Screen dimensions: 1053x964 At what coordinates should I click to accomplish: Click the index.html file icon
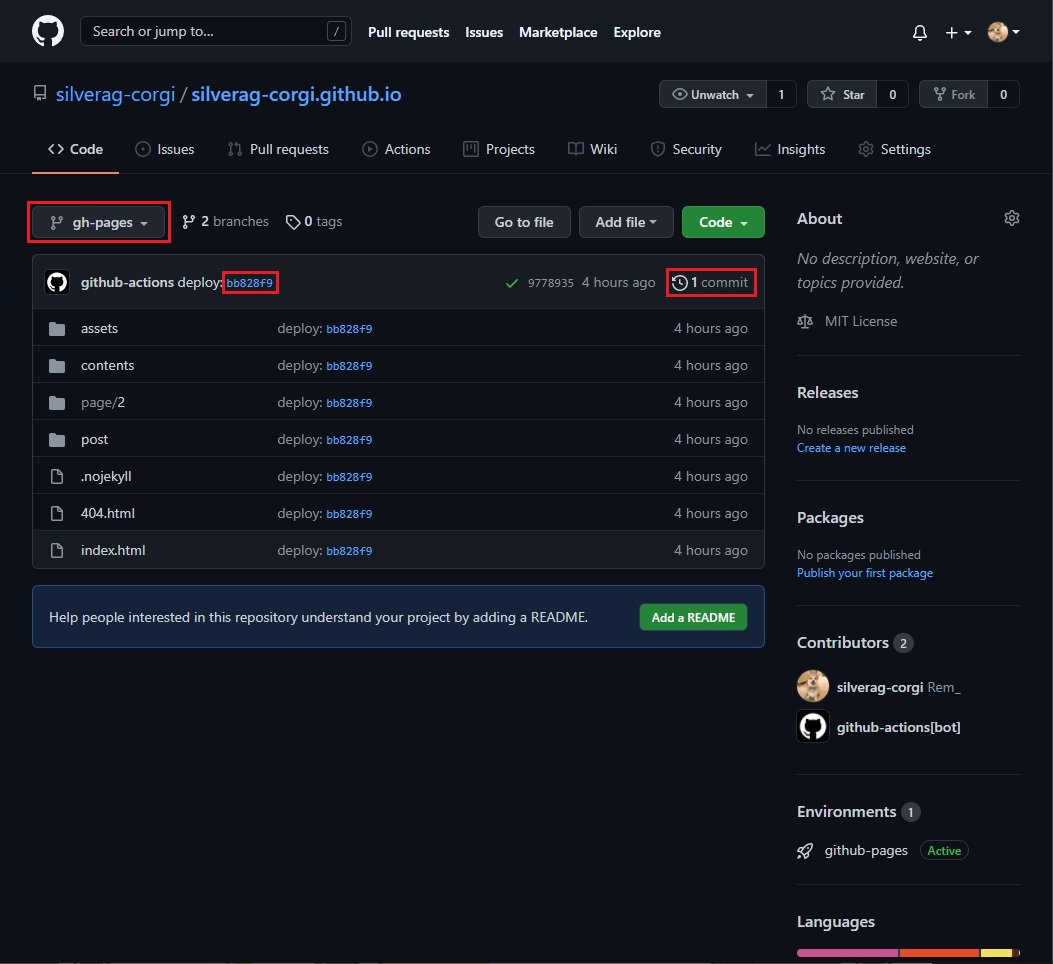[x=57, y=550]
